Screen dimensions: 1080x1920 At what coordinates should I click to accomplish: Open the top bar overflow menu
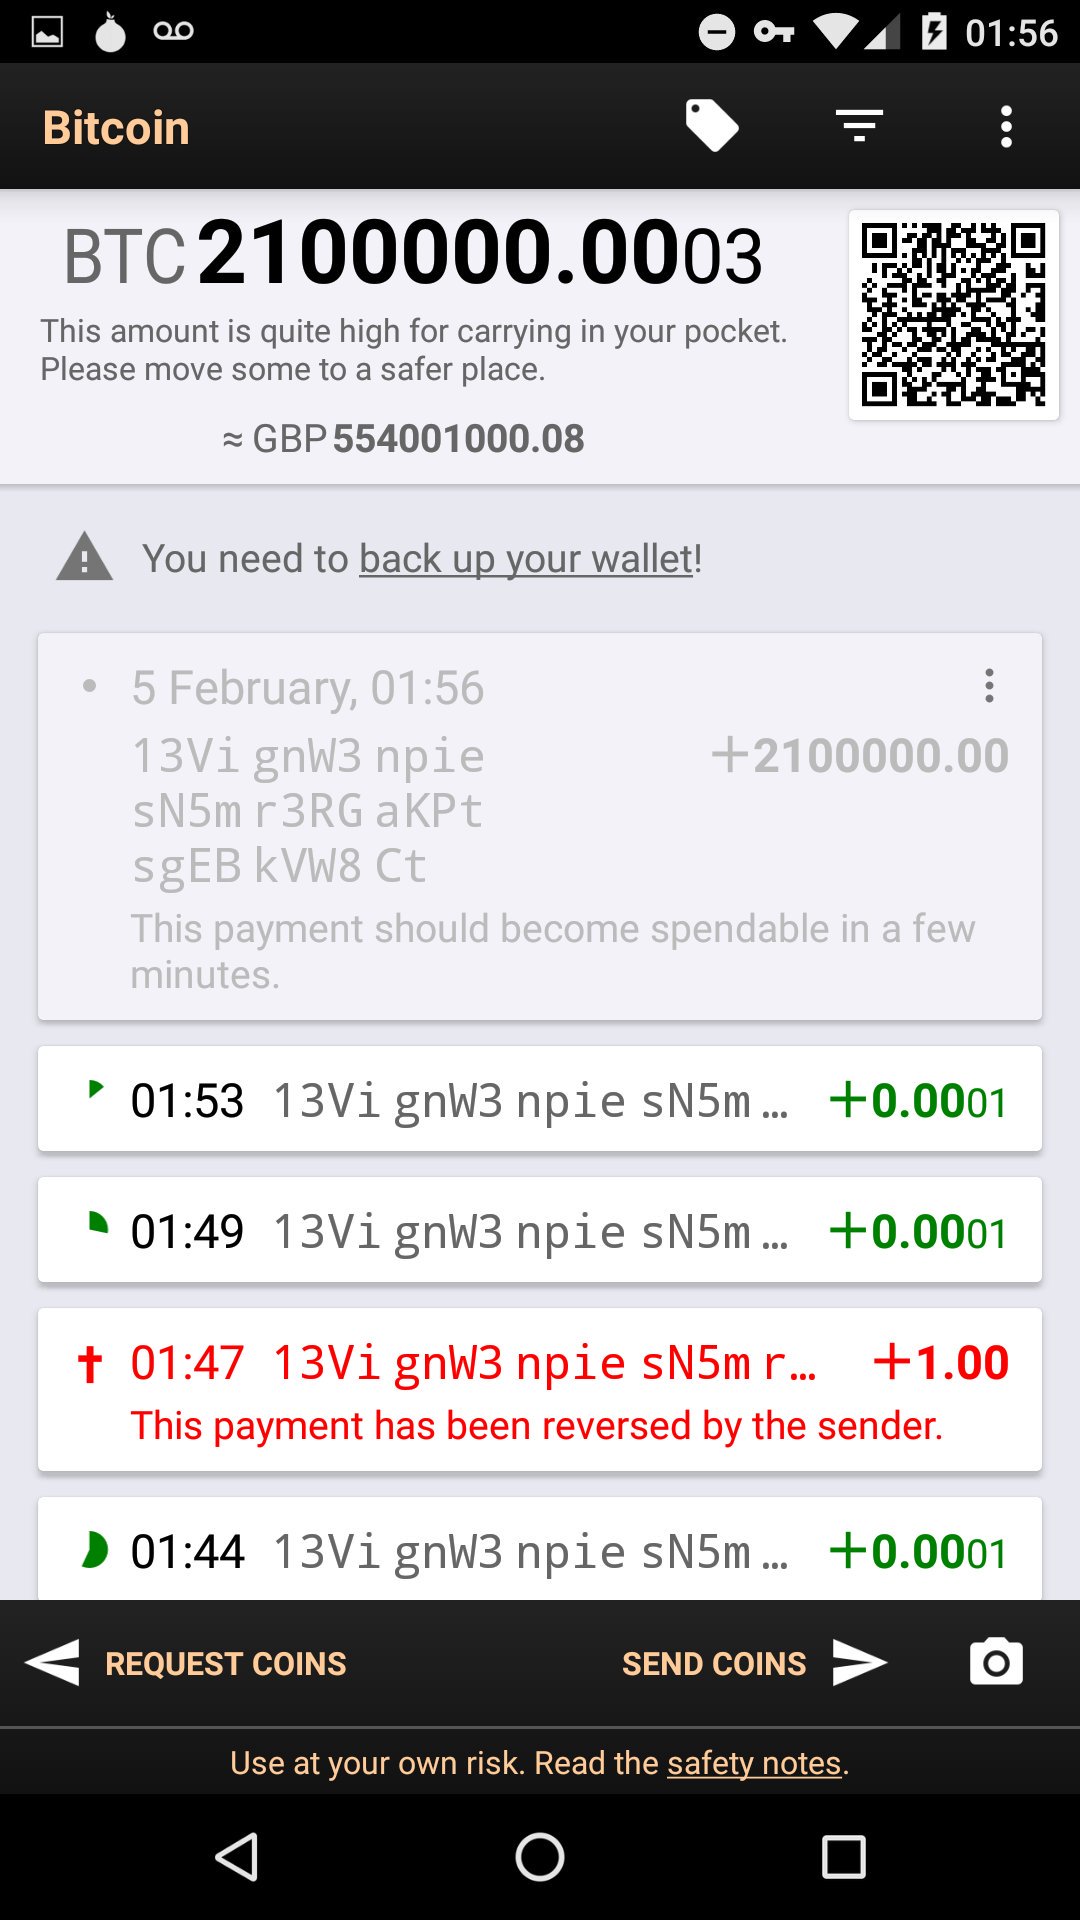(1006, 127)
